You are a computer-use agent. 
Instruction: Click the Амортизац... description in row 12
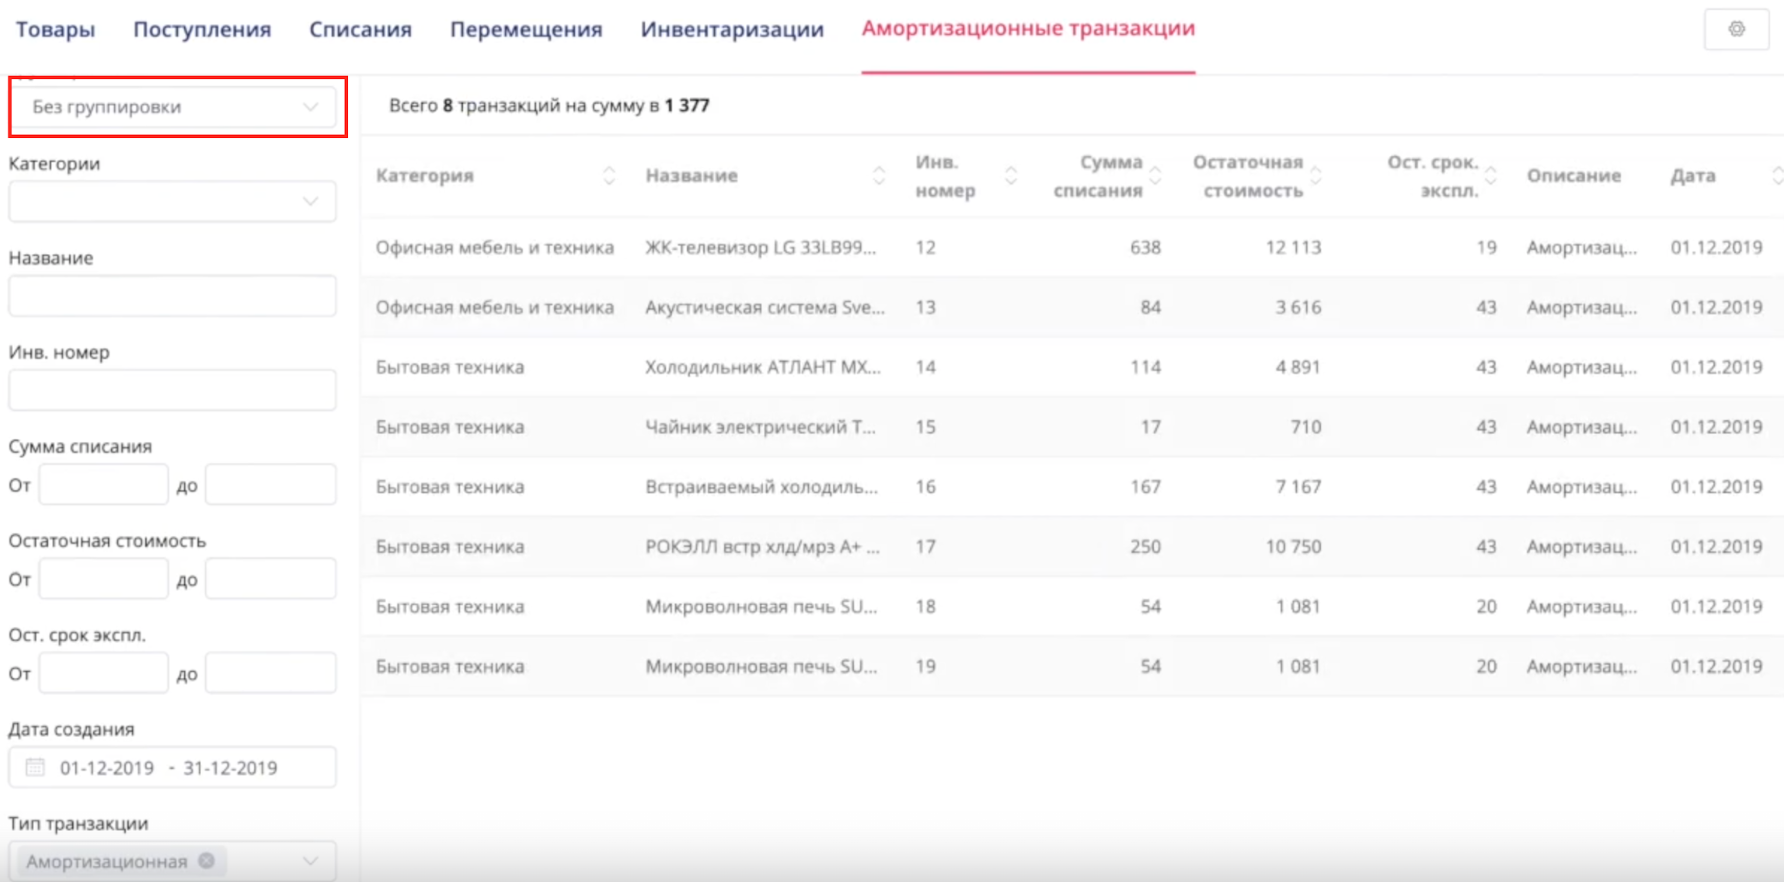[x=1581, y=247]
